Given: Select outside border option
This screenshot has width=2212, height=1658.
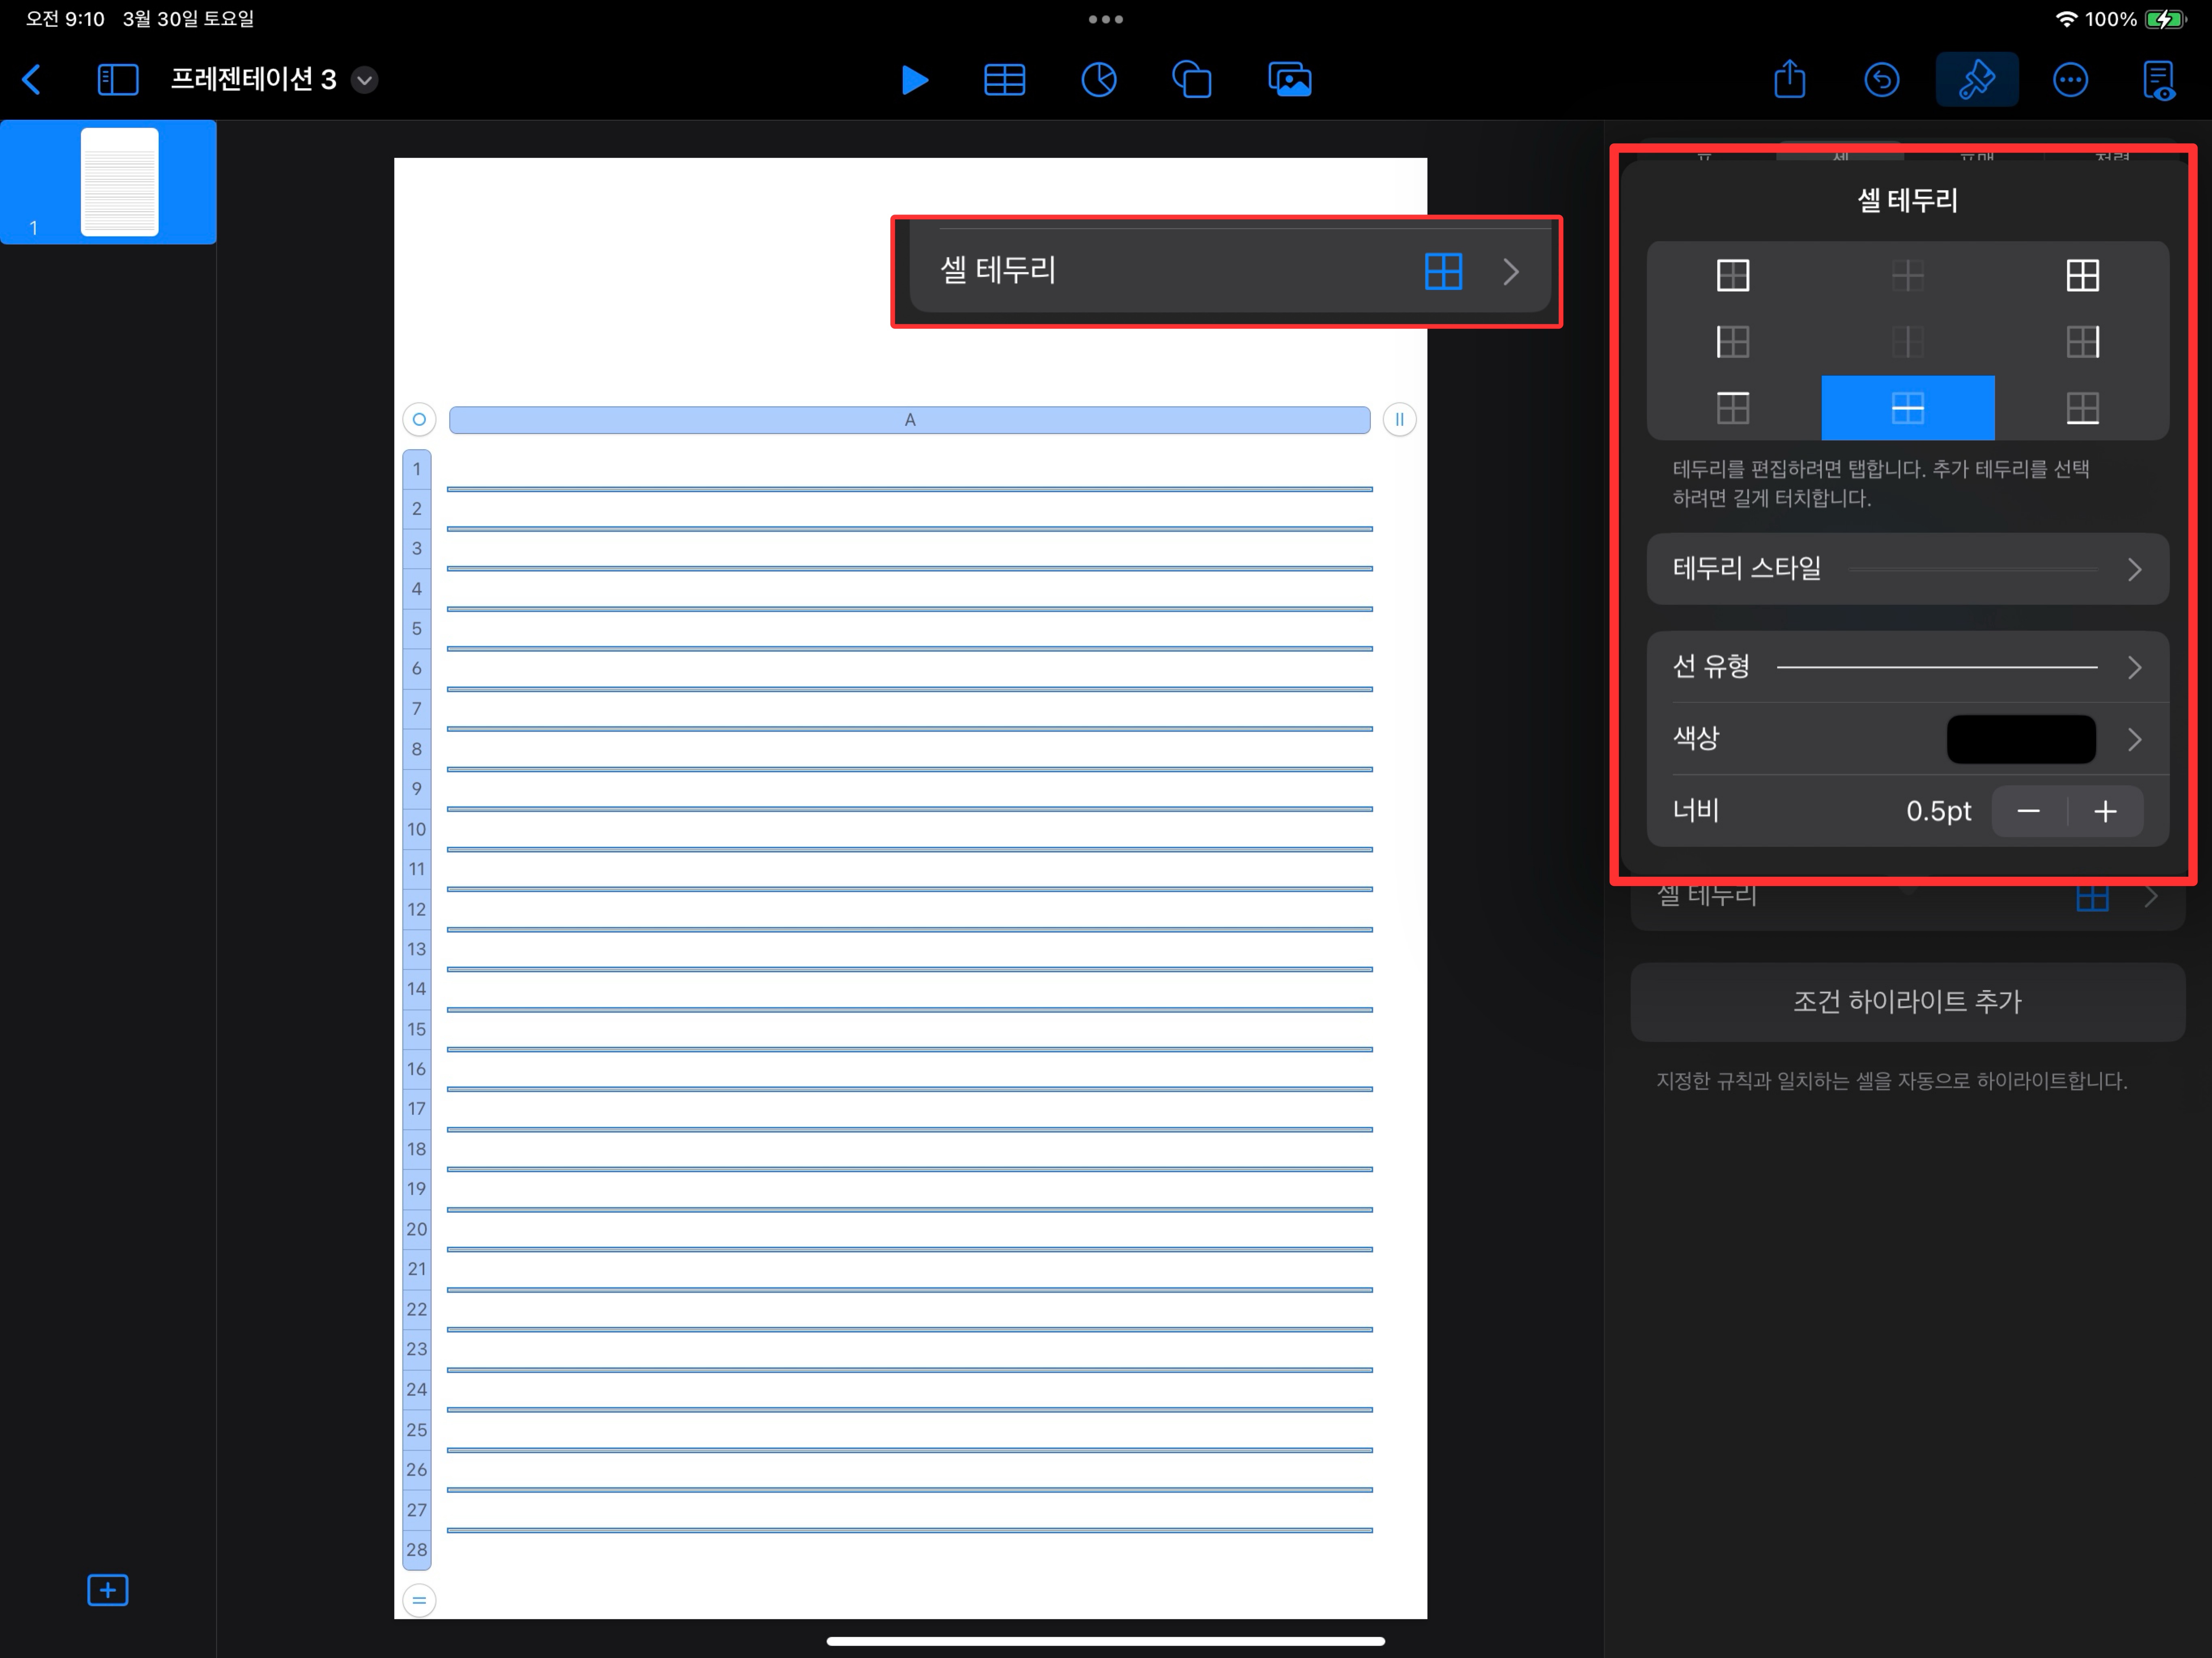Looking at the screenshot, I should coord(1732,275).
